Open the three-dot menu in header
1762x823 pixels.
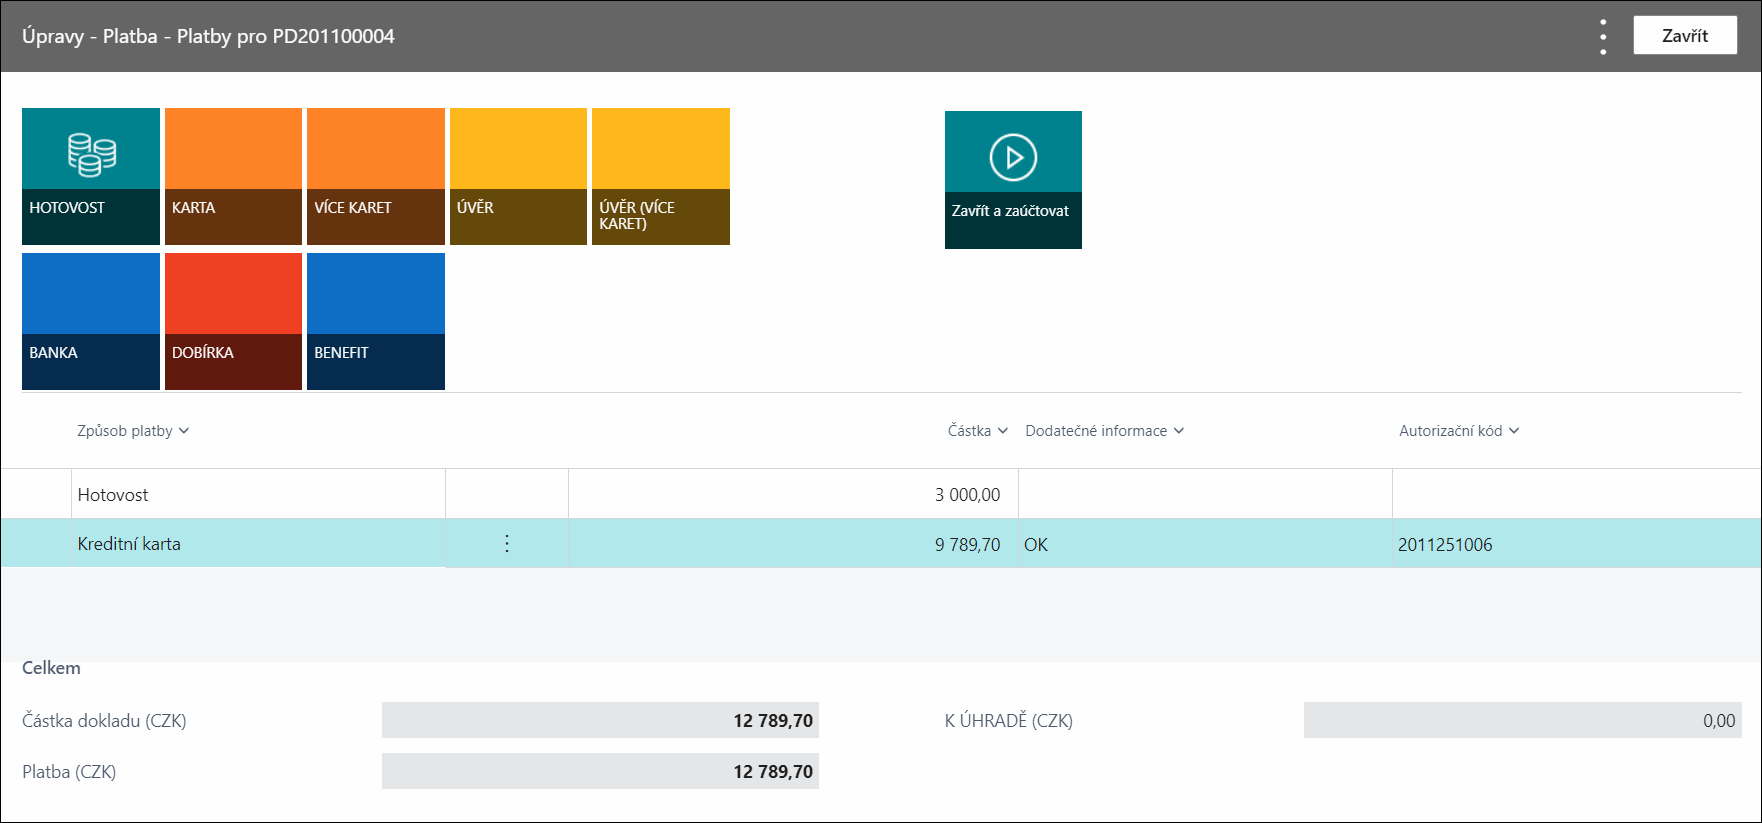(x=1603, y=36)
